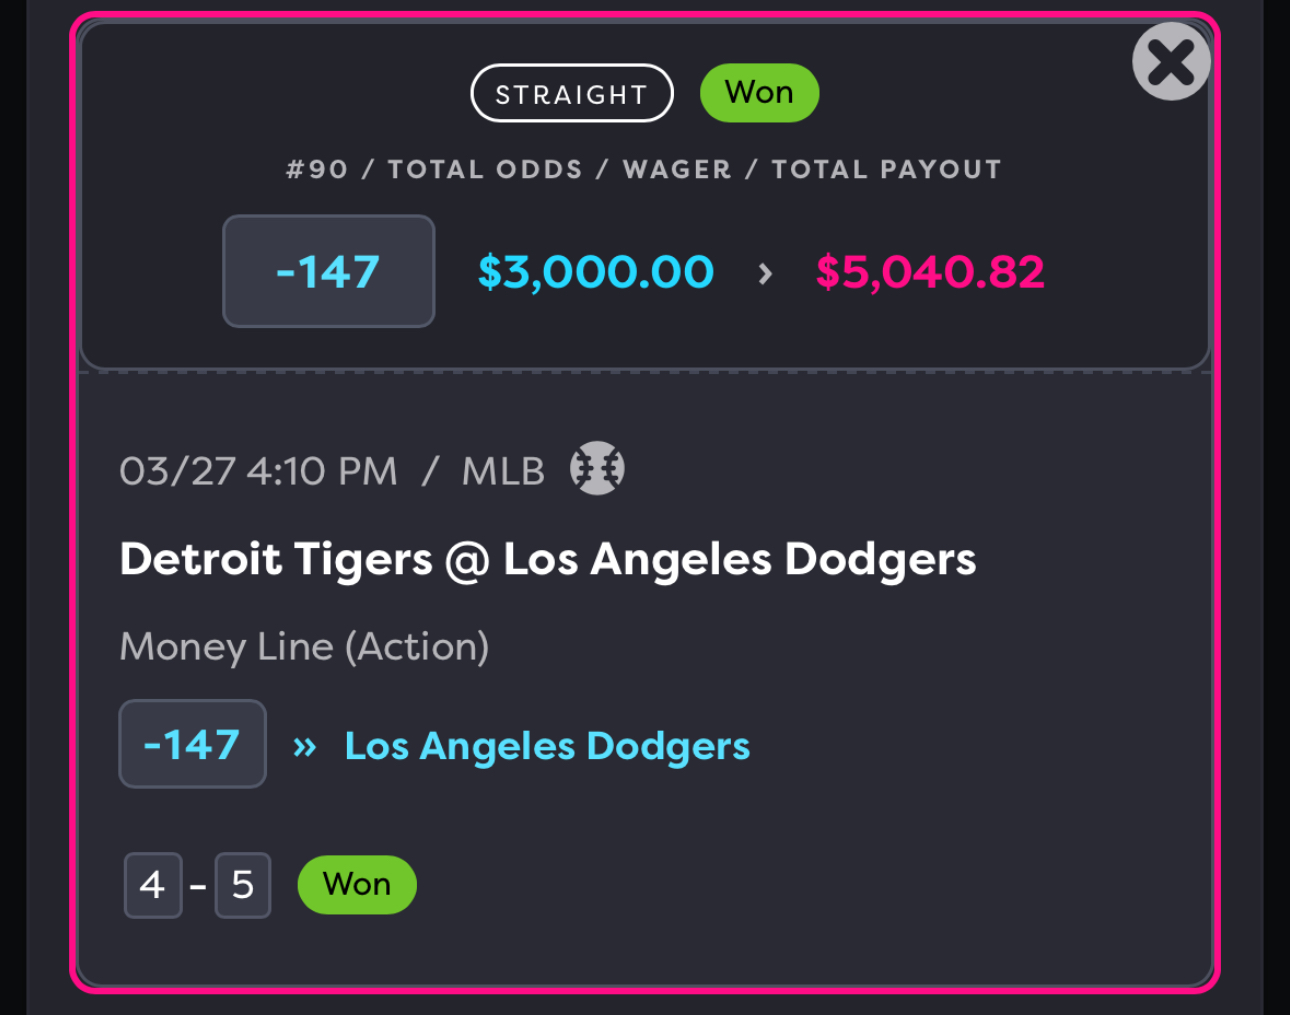Click the double chevron before Dodgers
Screen dimensions: 1290x1015
click(305, 747)
